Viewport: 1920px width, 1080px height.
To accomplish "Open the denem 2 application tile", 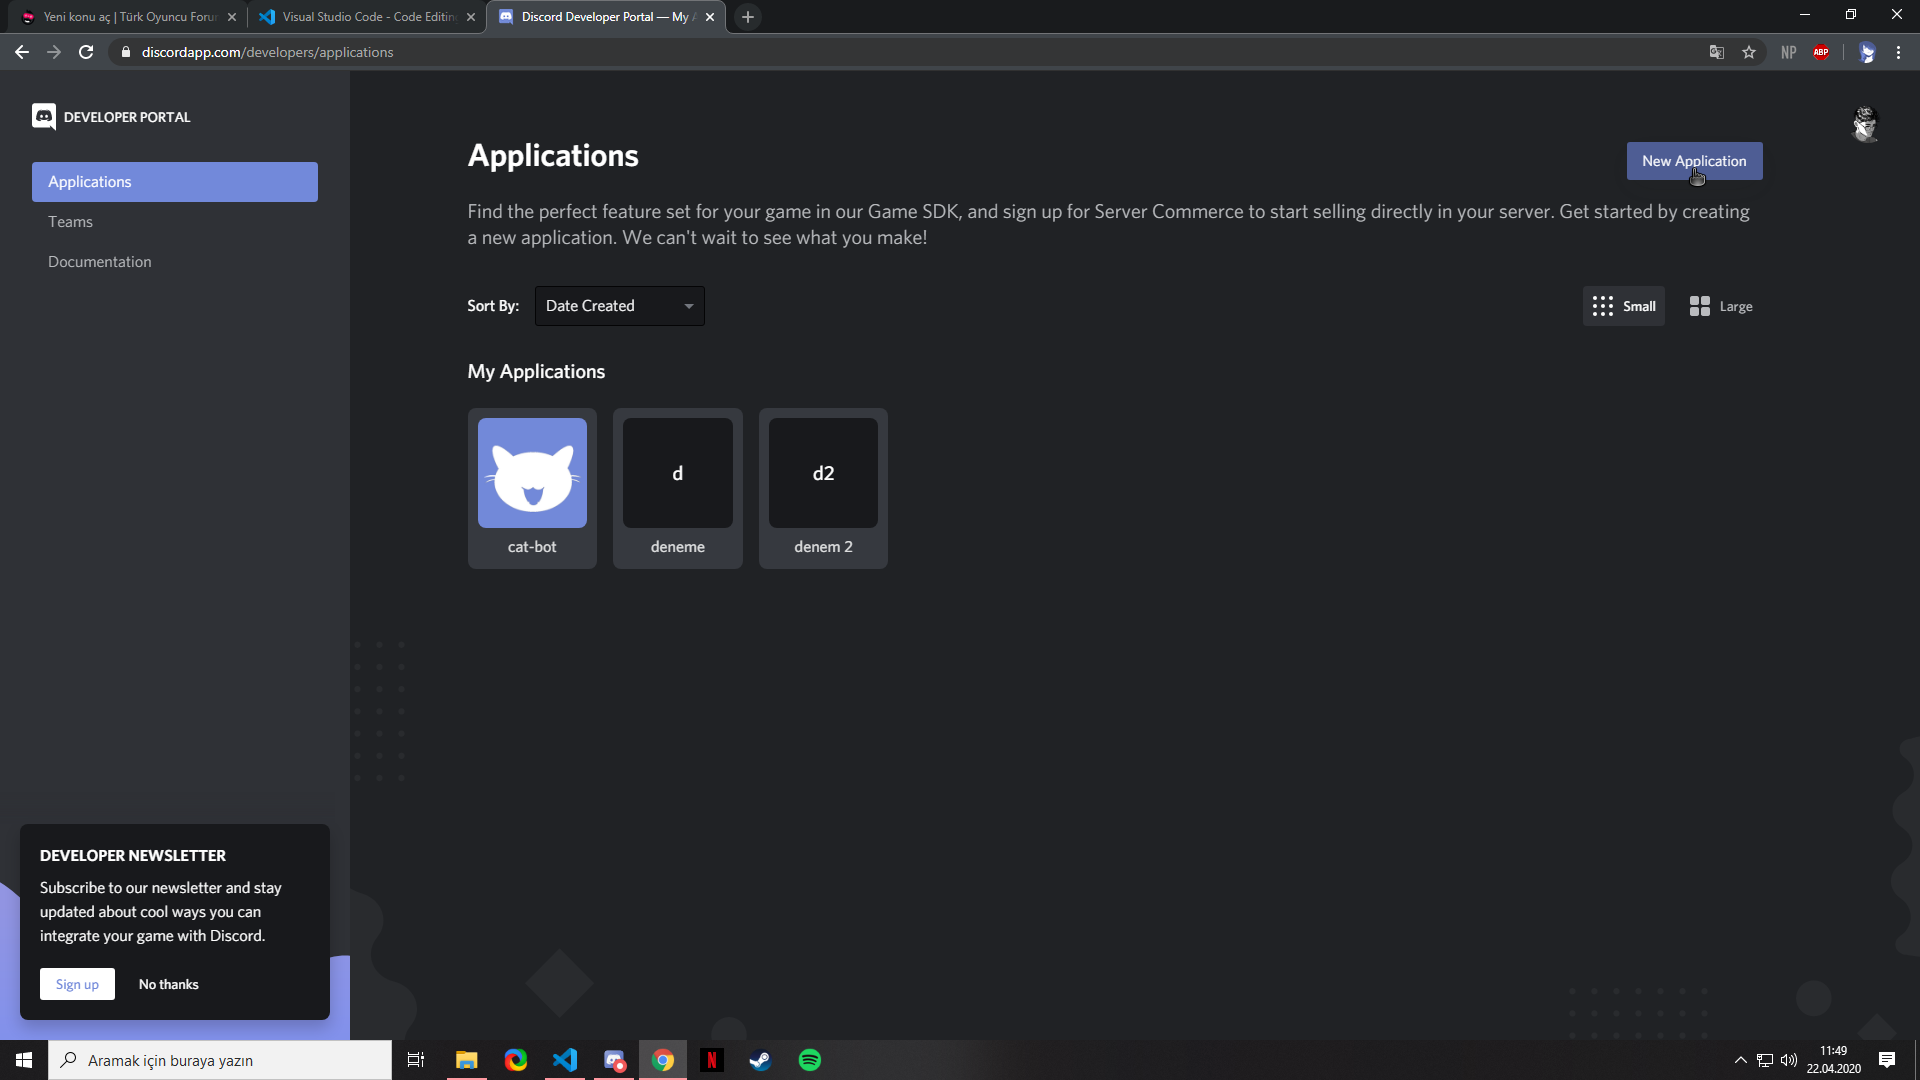I will [823, 488].
